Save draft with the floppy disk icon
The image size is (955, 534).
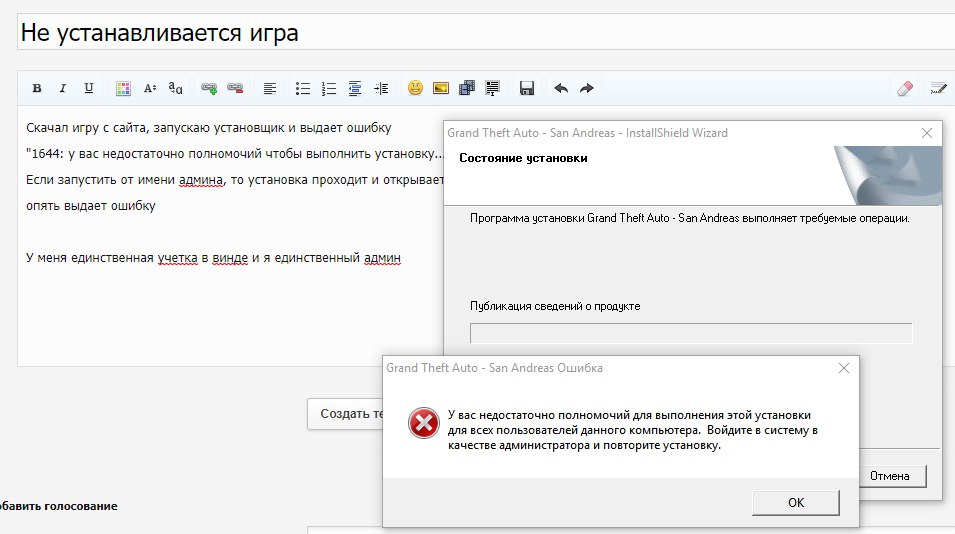pyautogui.click(x=527, y=88)
